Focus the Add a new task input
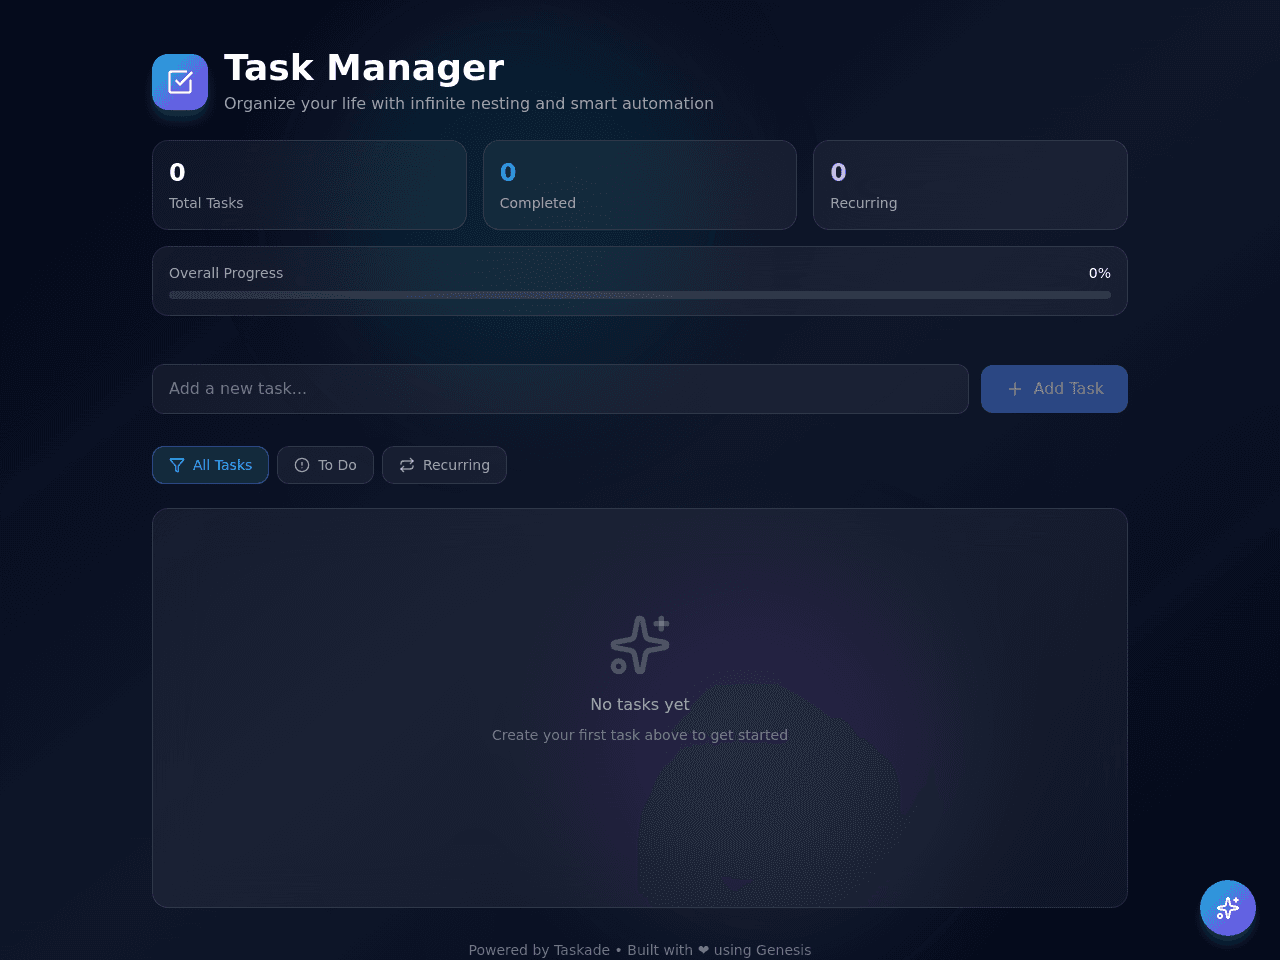The width and height of the screenshot is (1280, 960). 560,389
